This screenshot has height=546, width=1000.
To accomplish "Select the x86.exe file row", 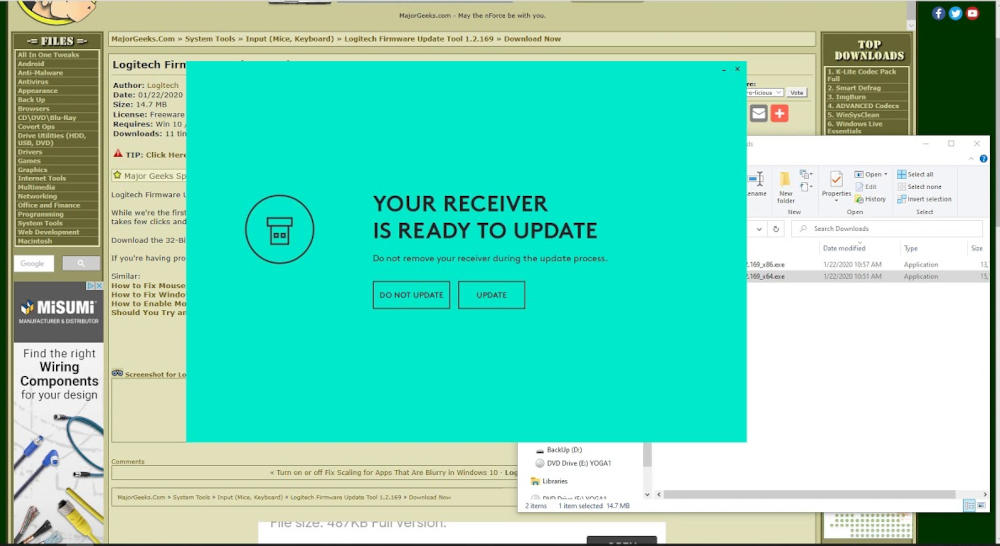I will click(x=867, y=264).
